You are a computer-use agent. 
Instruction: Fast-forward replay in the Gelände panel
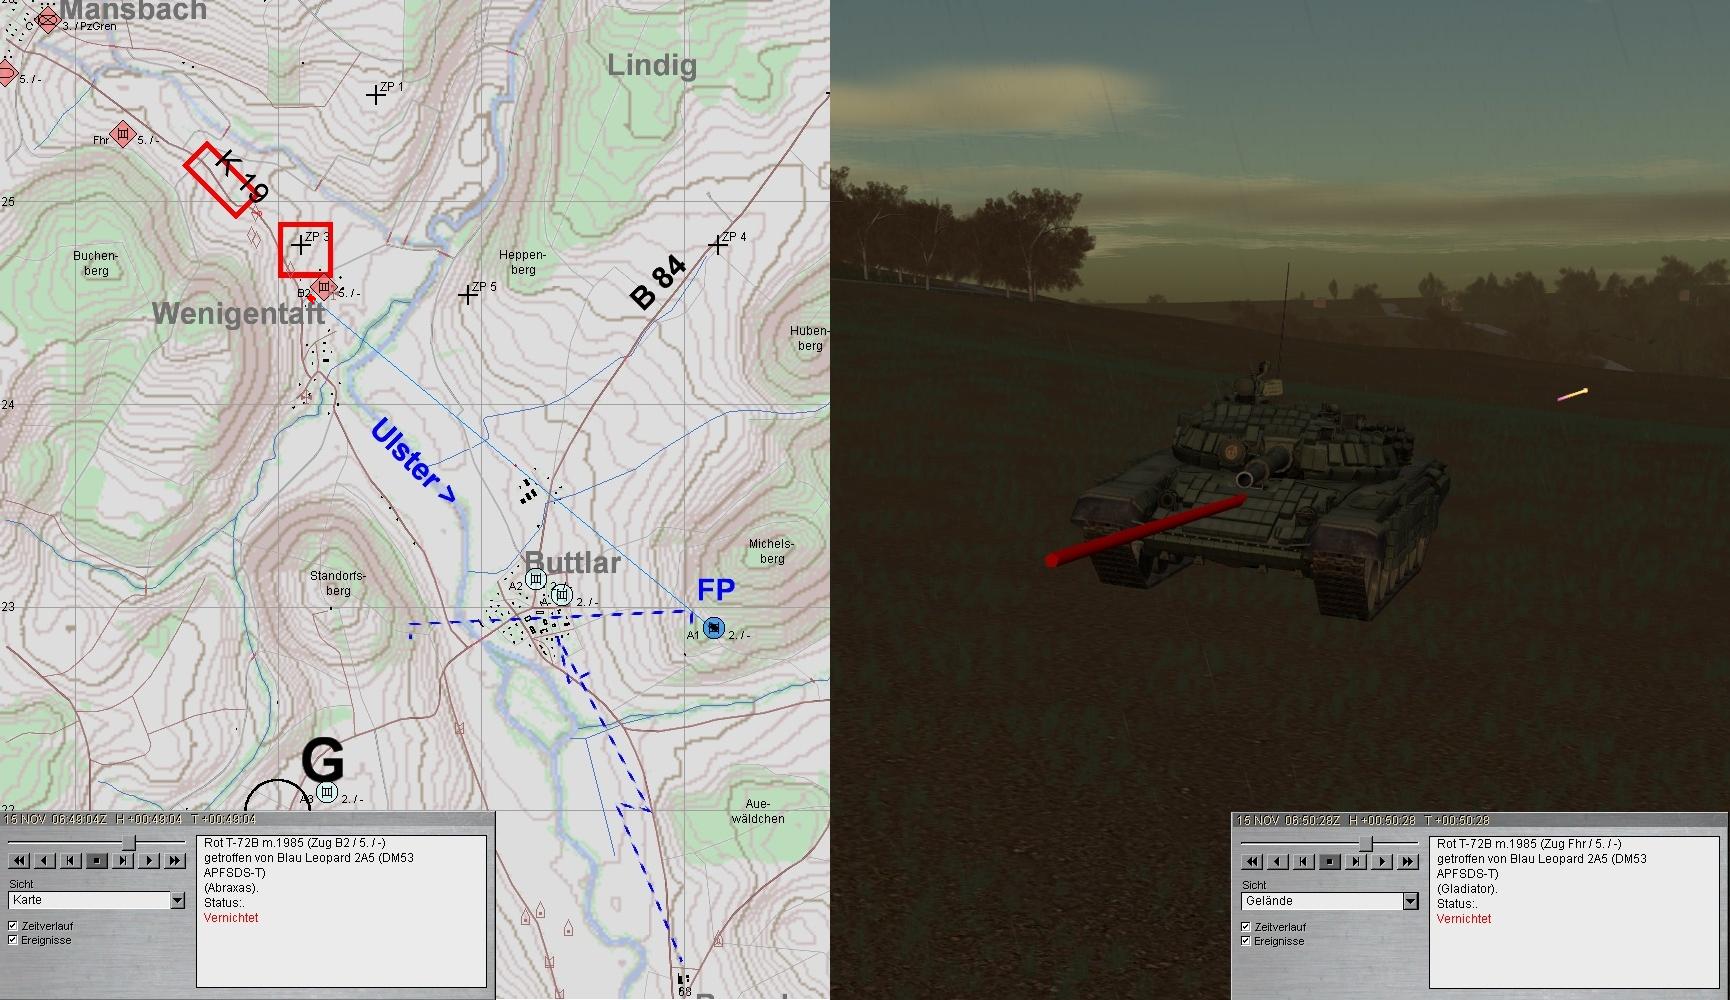[1408, 861]
